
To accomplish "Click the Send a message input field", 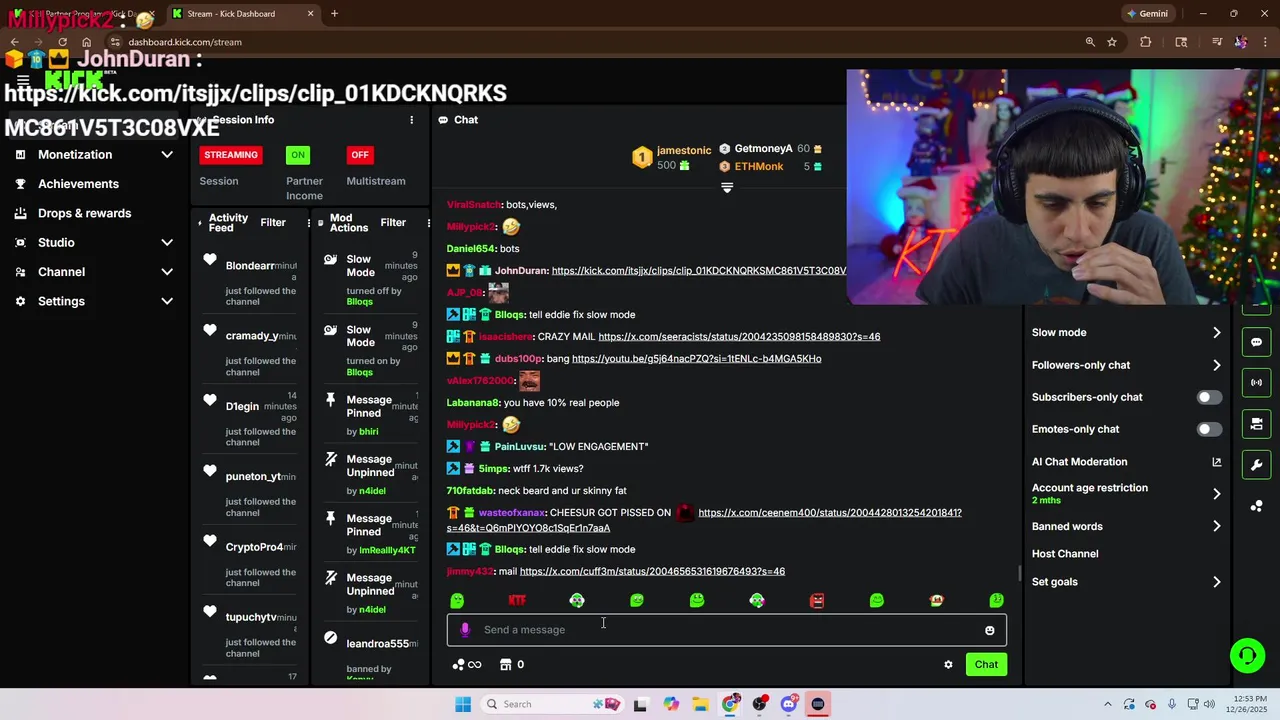I will pyautogui.click(x=727, y=630).
